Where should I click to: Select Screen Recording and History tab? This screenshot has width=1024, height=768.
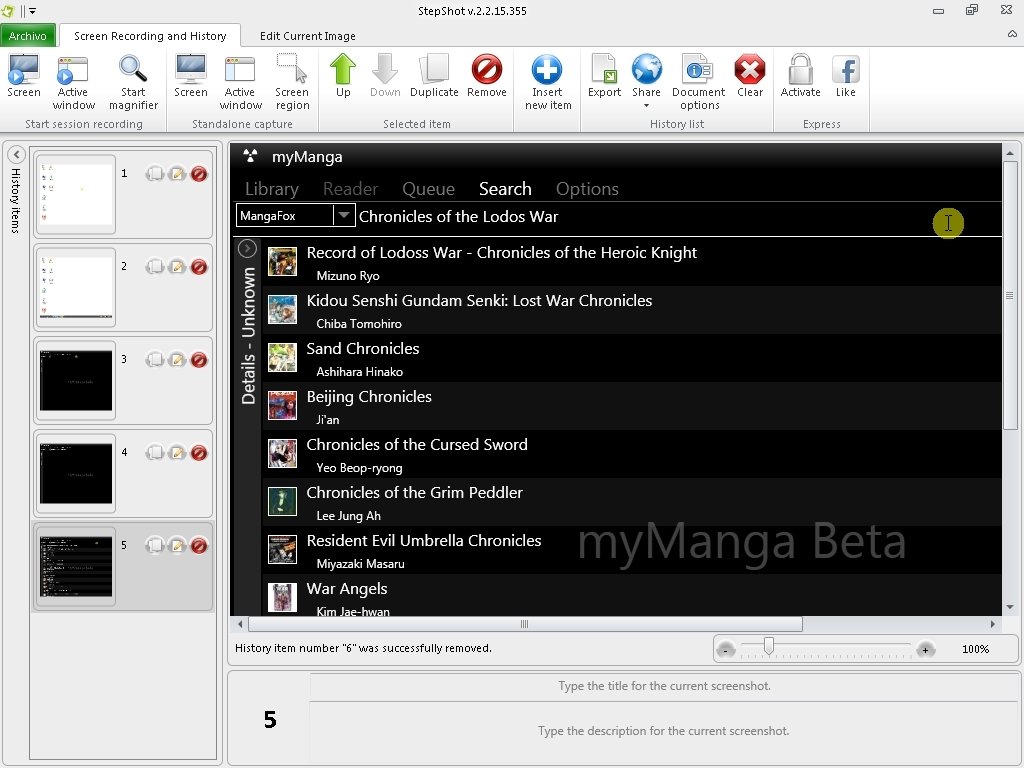(x=150, y=36)
